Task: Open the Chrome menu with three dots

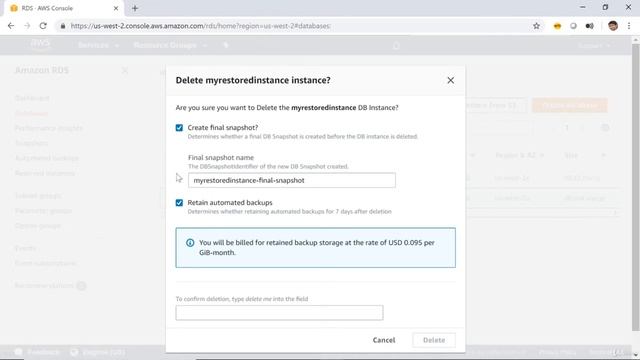Action: (629, 26)
